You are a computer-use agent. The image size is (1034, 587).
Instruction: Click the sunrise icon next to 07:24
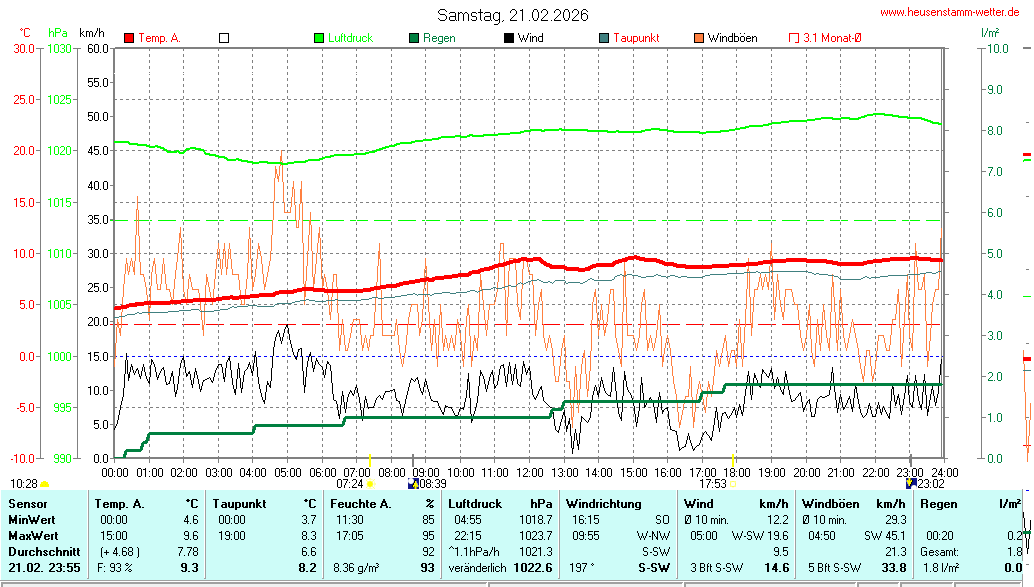click(371, 484)
